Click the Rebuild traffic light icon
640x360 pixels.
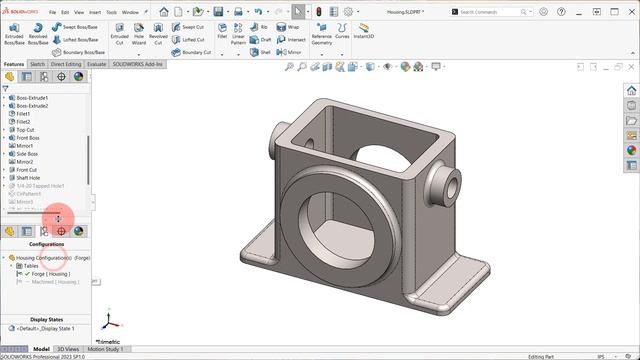pos(319,12)
